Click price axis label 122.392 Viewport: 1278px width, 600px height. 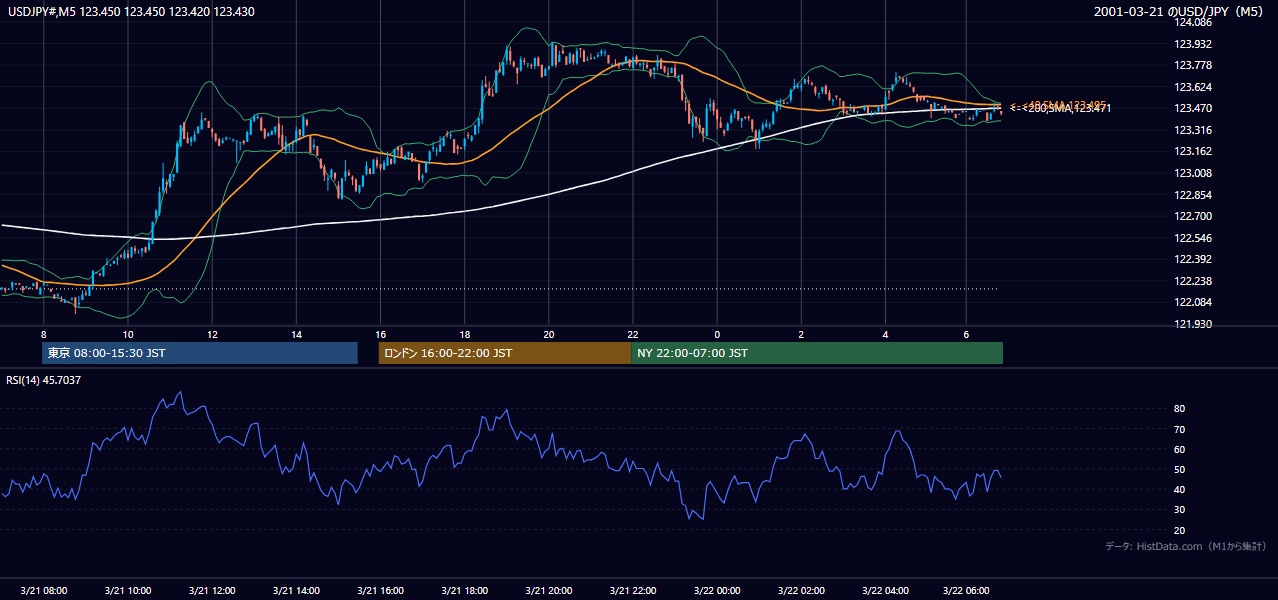1191,259
